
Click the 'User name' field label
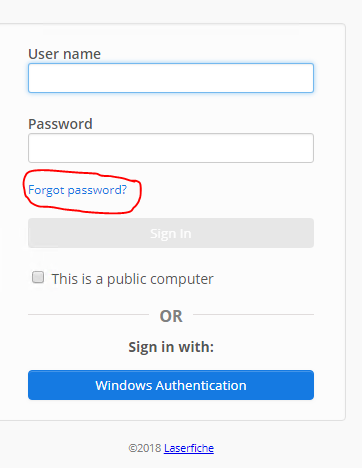click(64, 54)
